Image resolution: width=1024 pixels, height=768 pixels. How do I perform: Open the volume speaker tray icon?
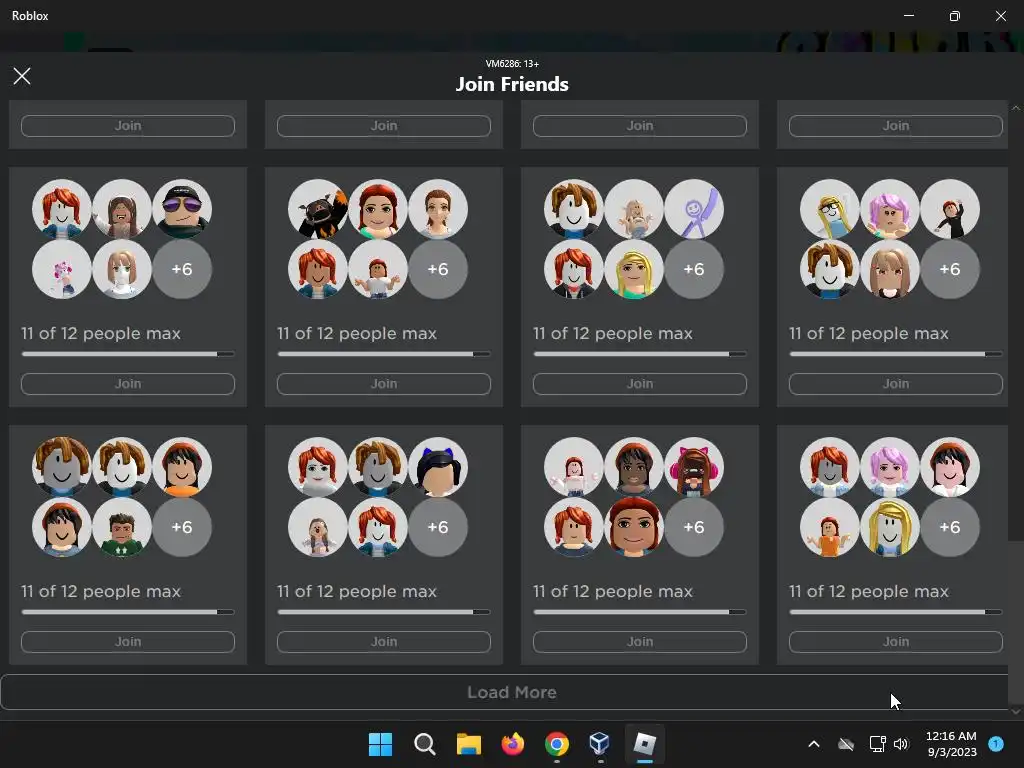coord(901,744)
